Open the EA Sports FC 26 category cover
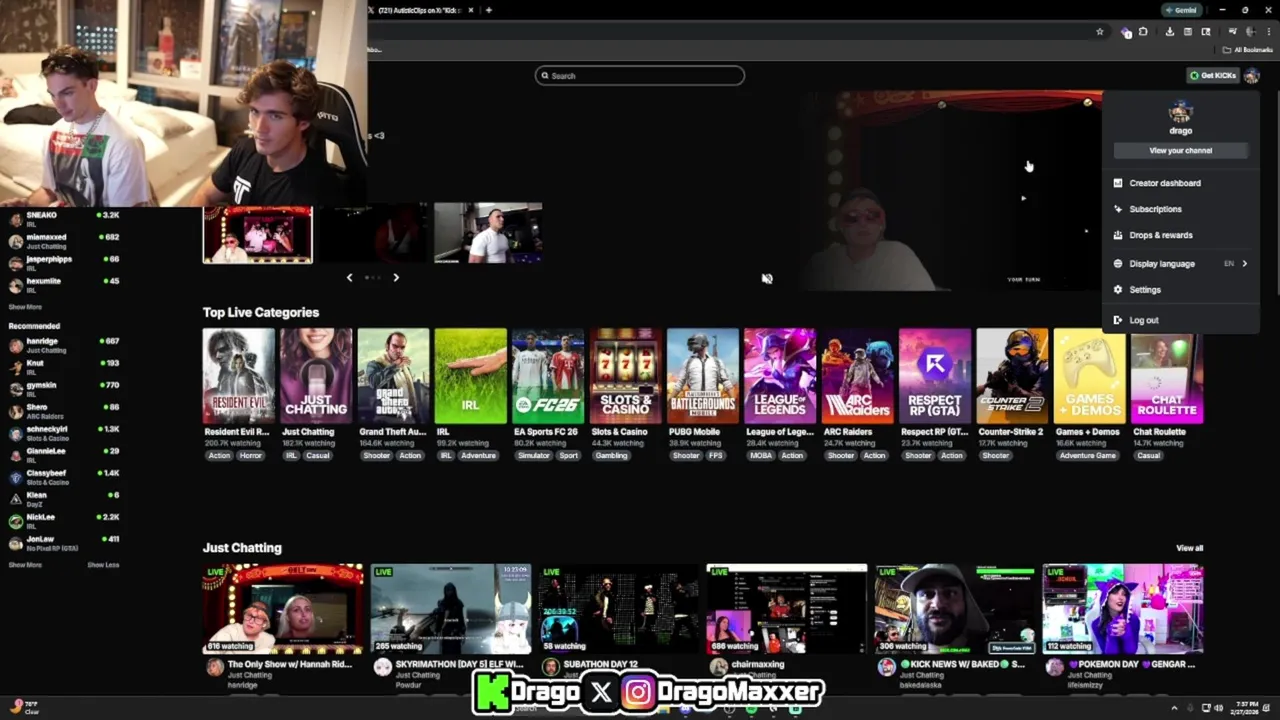 (x=548, y=376)
